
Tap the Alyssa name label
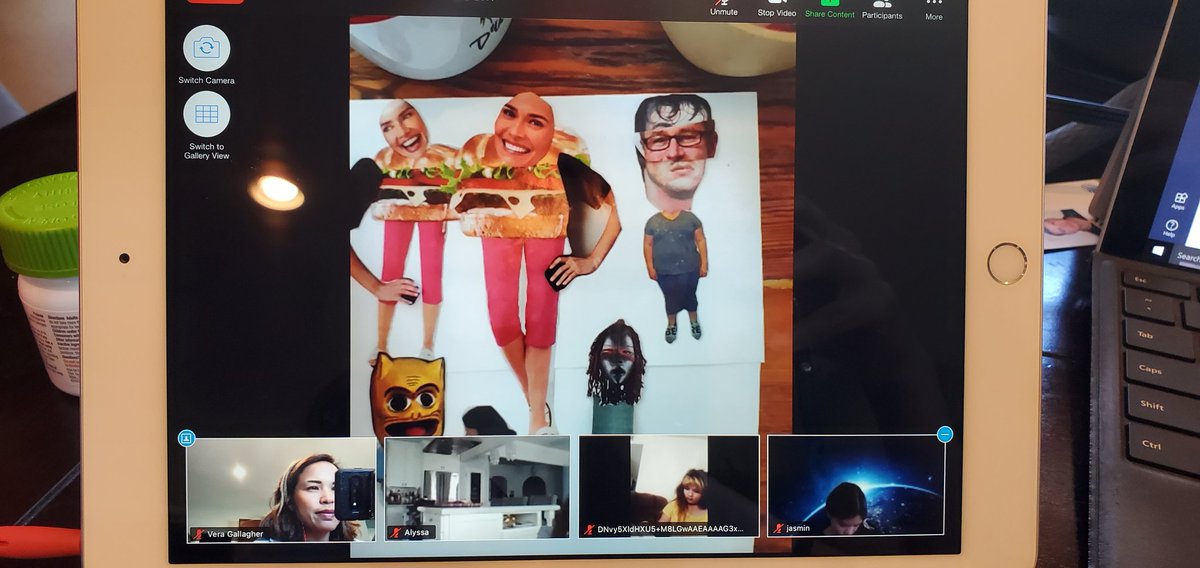pyautogui.click(x=416, y=533)
